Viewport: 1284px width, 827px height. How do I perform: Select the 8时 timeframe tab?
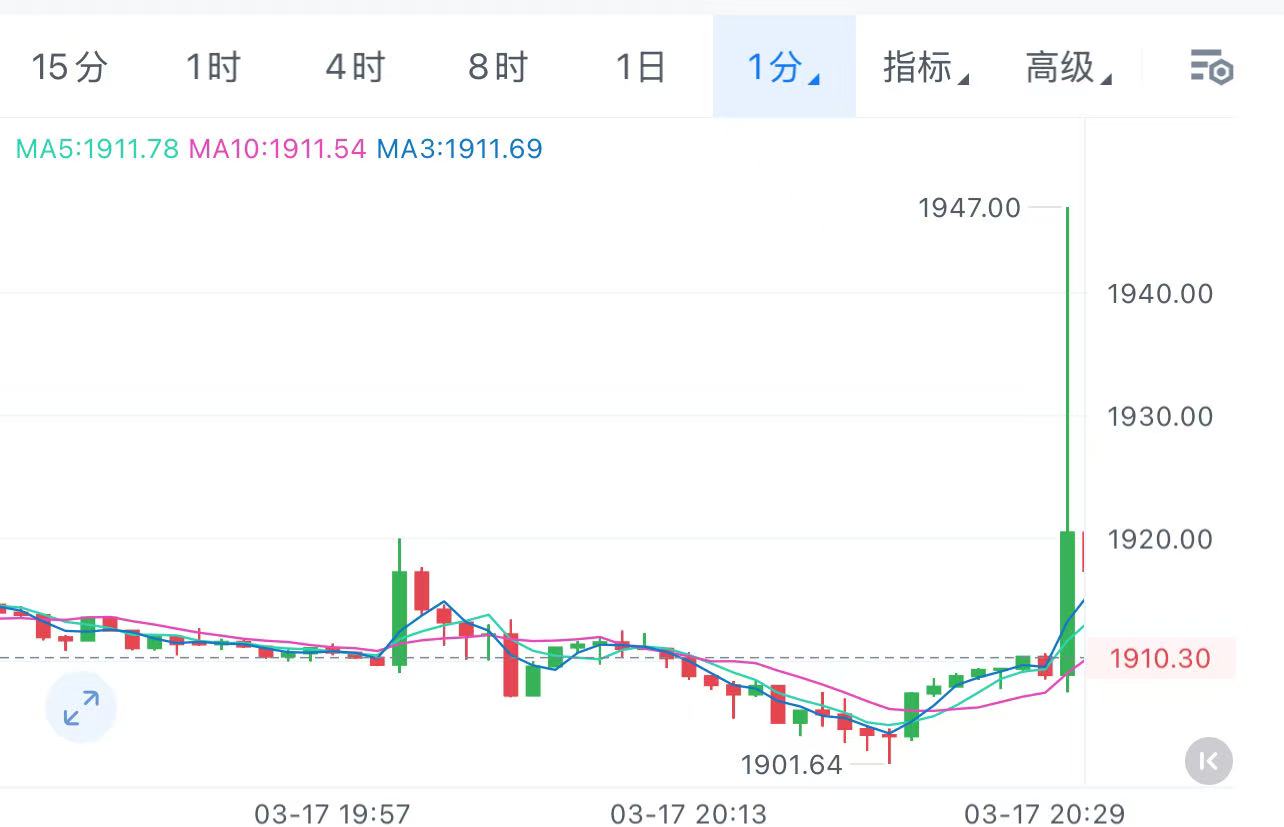497,68
